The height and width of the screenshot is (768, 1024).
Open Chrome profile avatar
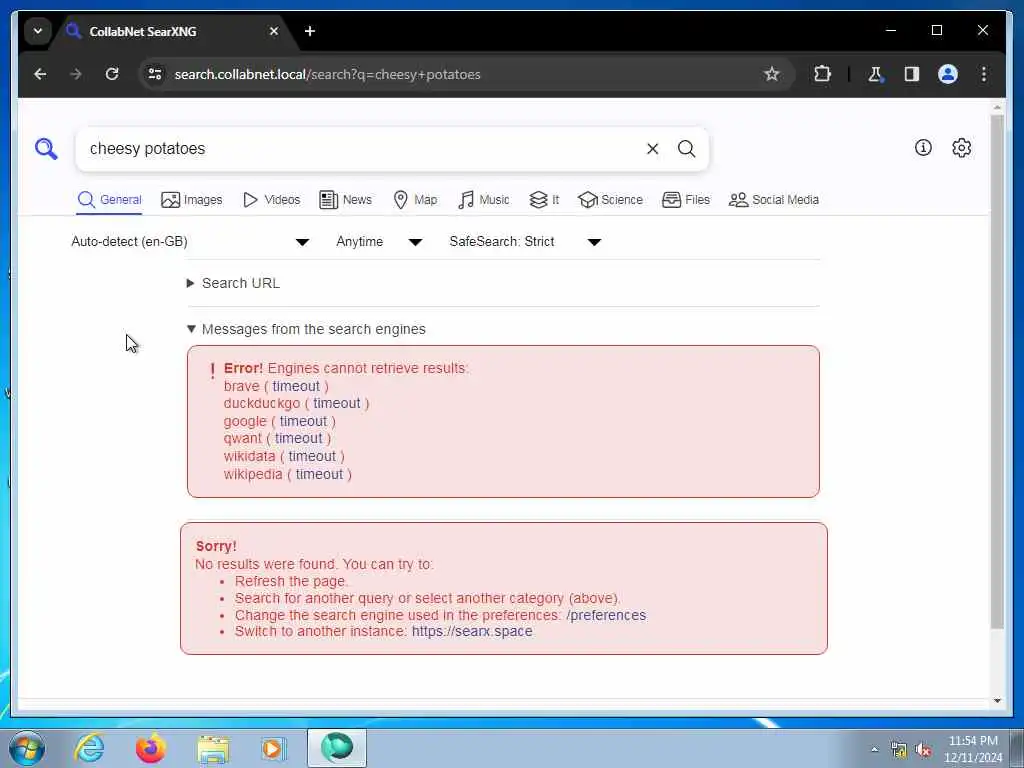pos(948,74)
